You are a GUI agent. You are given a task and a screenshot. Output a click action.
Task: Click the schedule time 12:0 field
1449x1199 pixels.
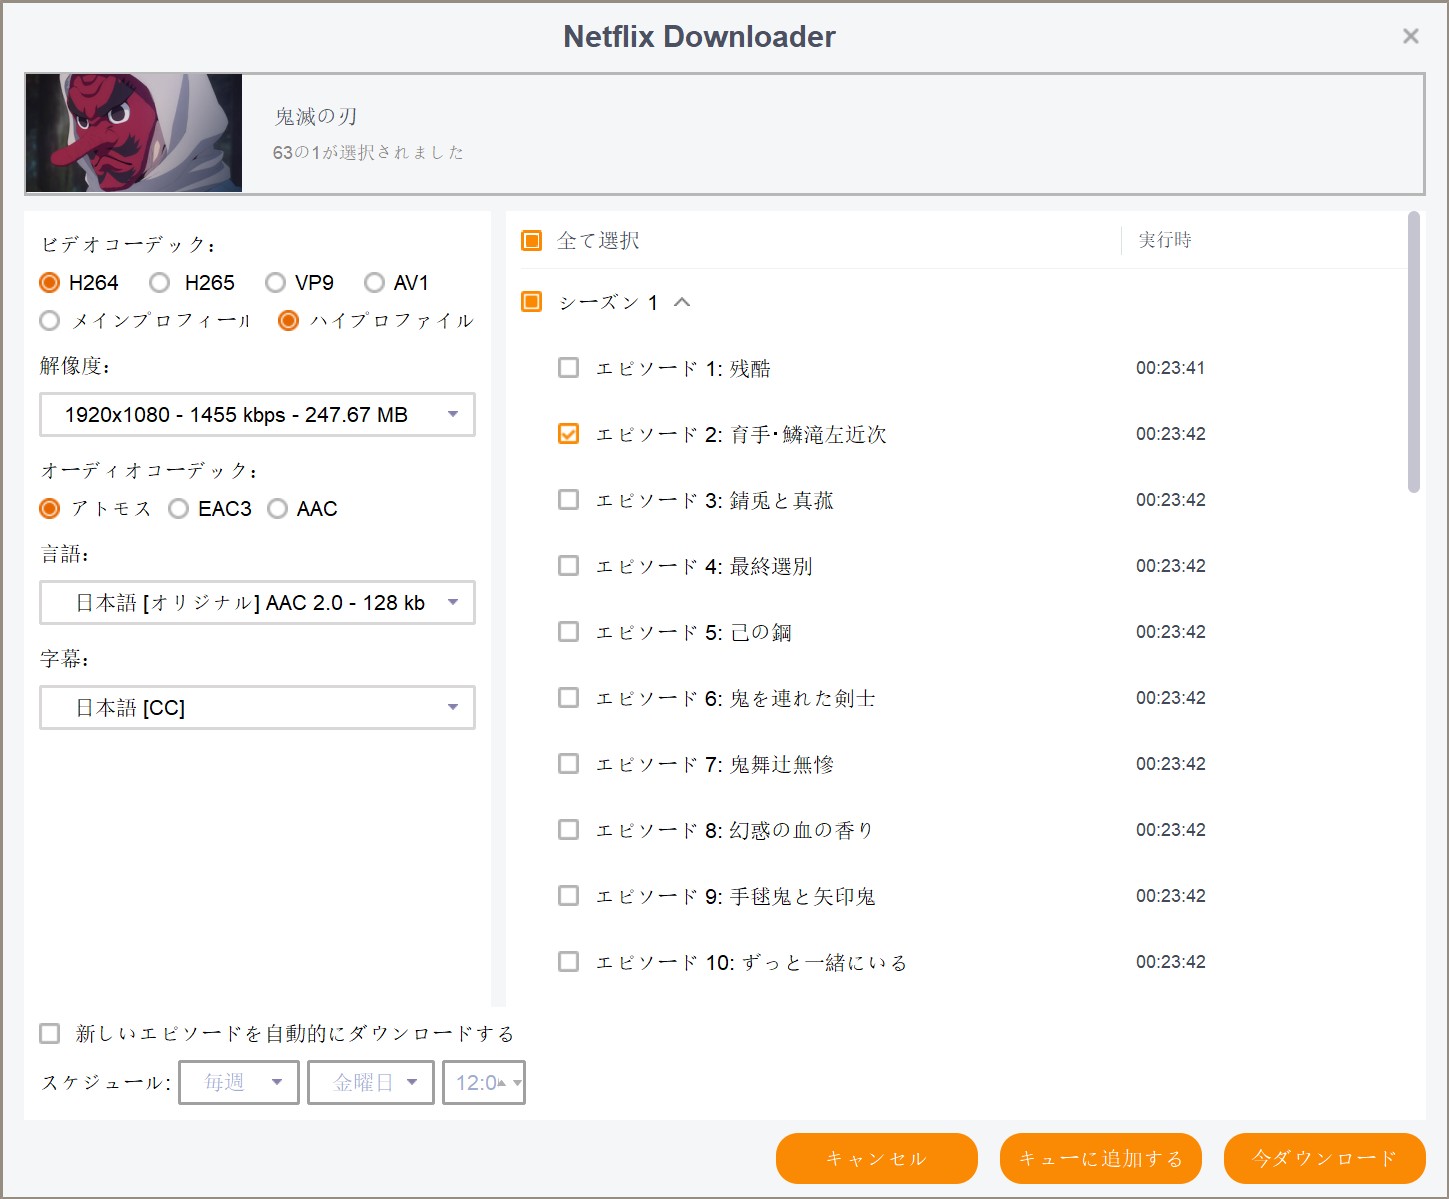484,1083
